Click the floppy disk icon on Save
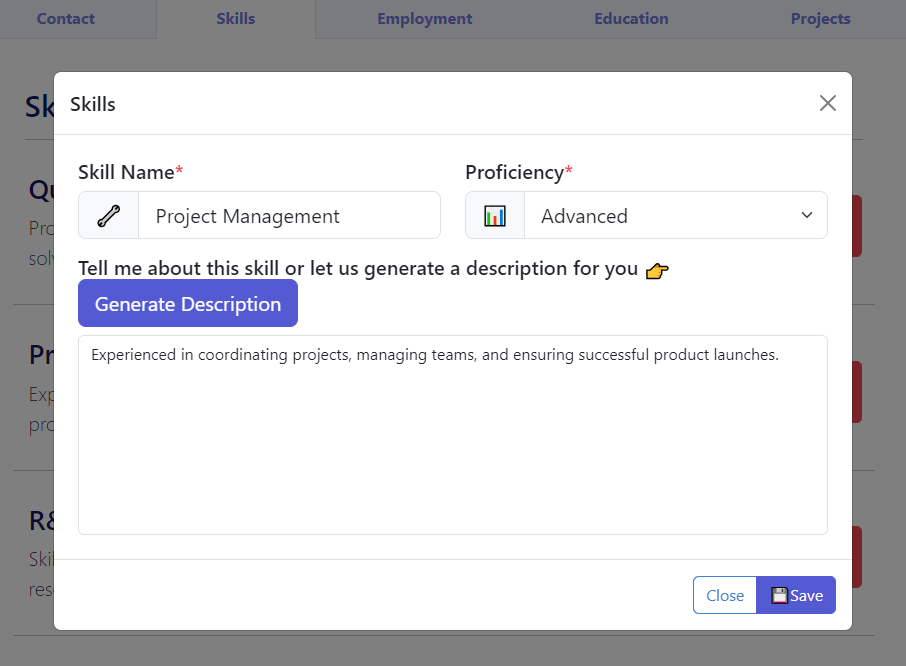906x666 pixels. click(778, 594)
